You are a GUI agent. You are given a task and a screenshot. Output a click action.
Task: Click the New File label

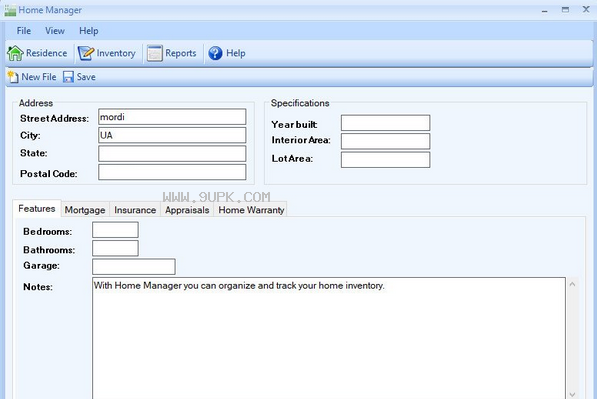39,77
